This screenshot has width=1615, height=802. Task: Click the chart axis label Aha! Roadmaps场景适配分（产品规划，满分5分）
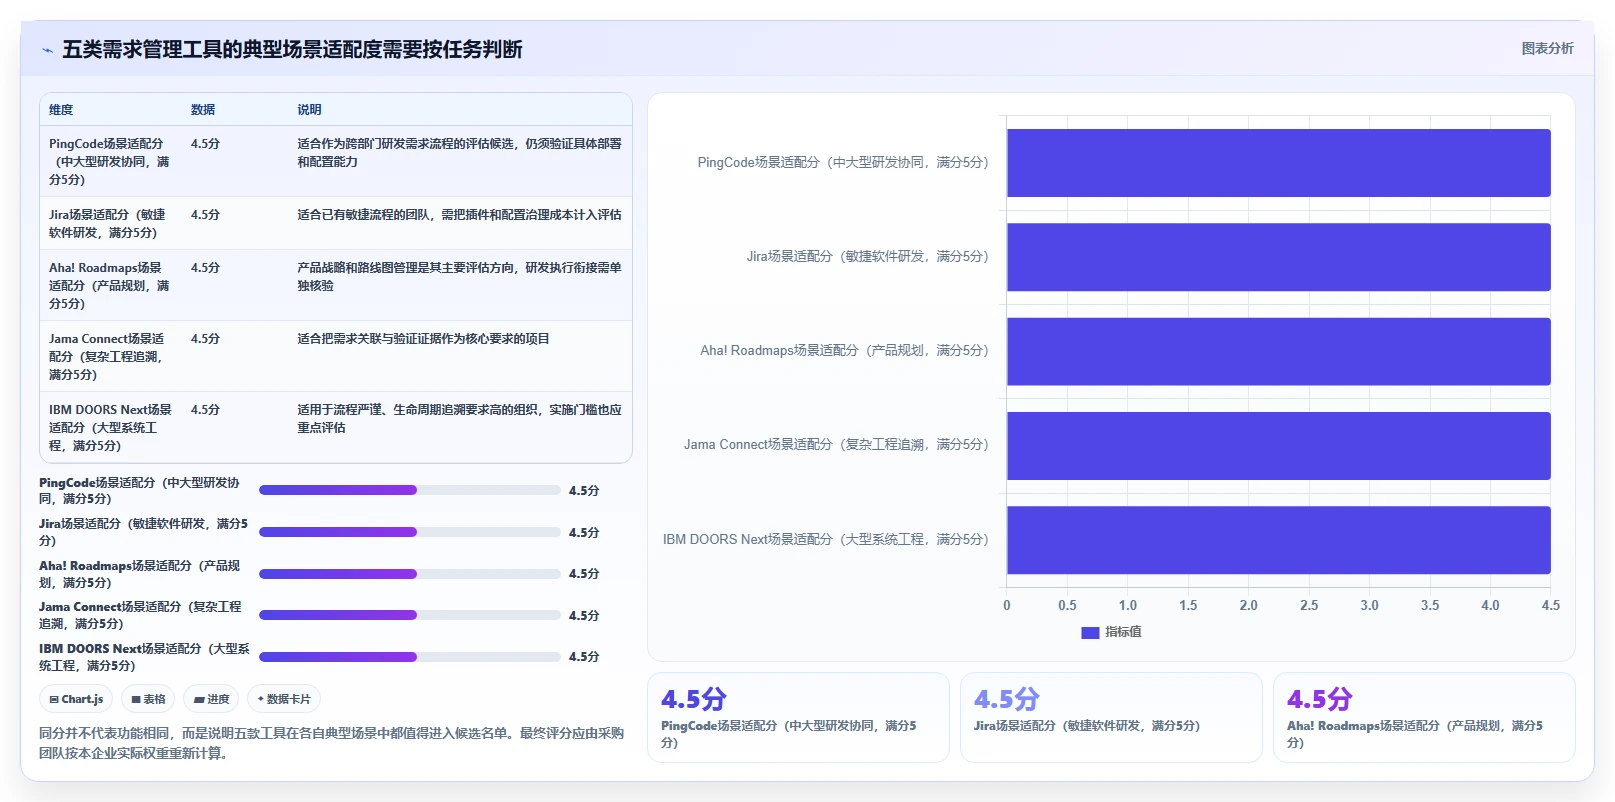(845, 350)
